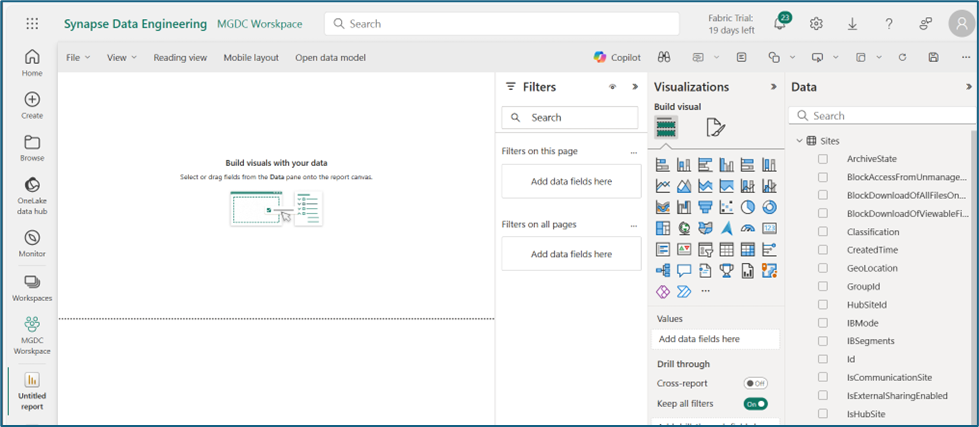979x427 pixels.
Task: Open the notifications bell
Action: (x=779, y=24)
